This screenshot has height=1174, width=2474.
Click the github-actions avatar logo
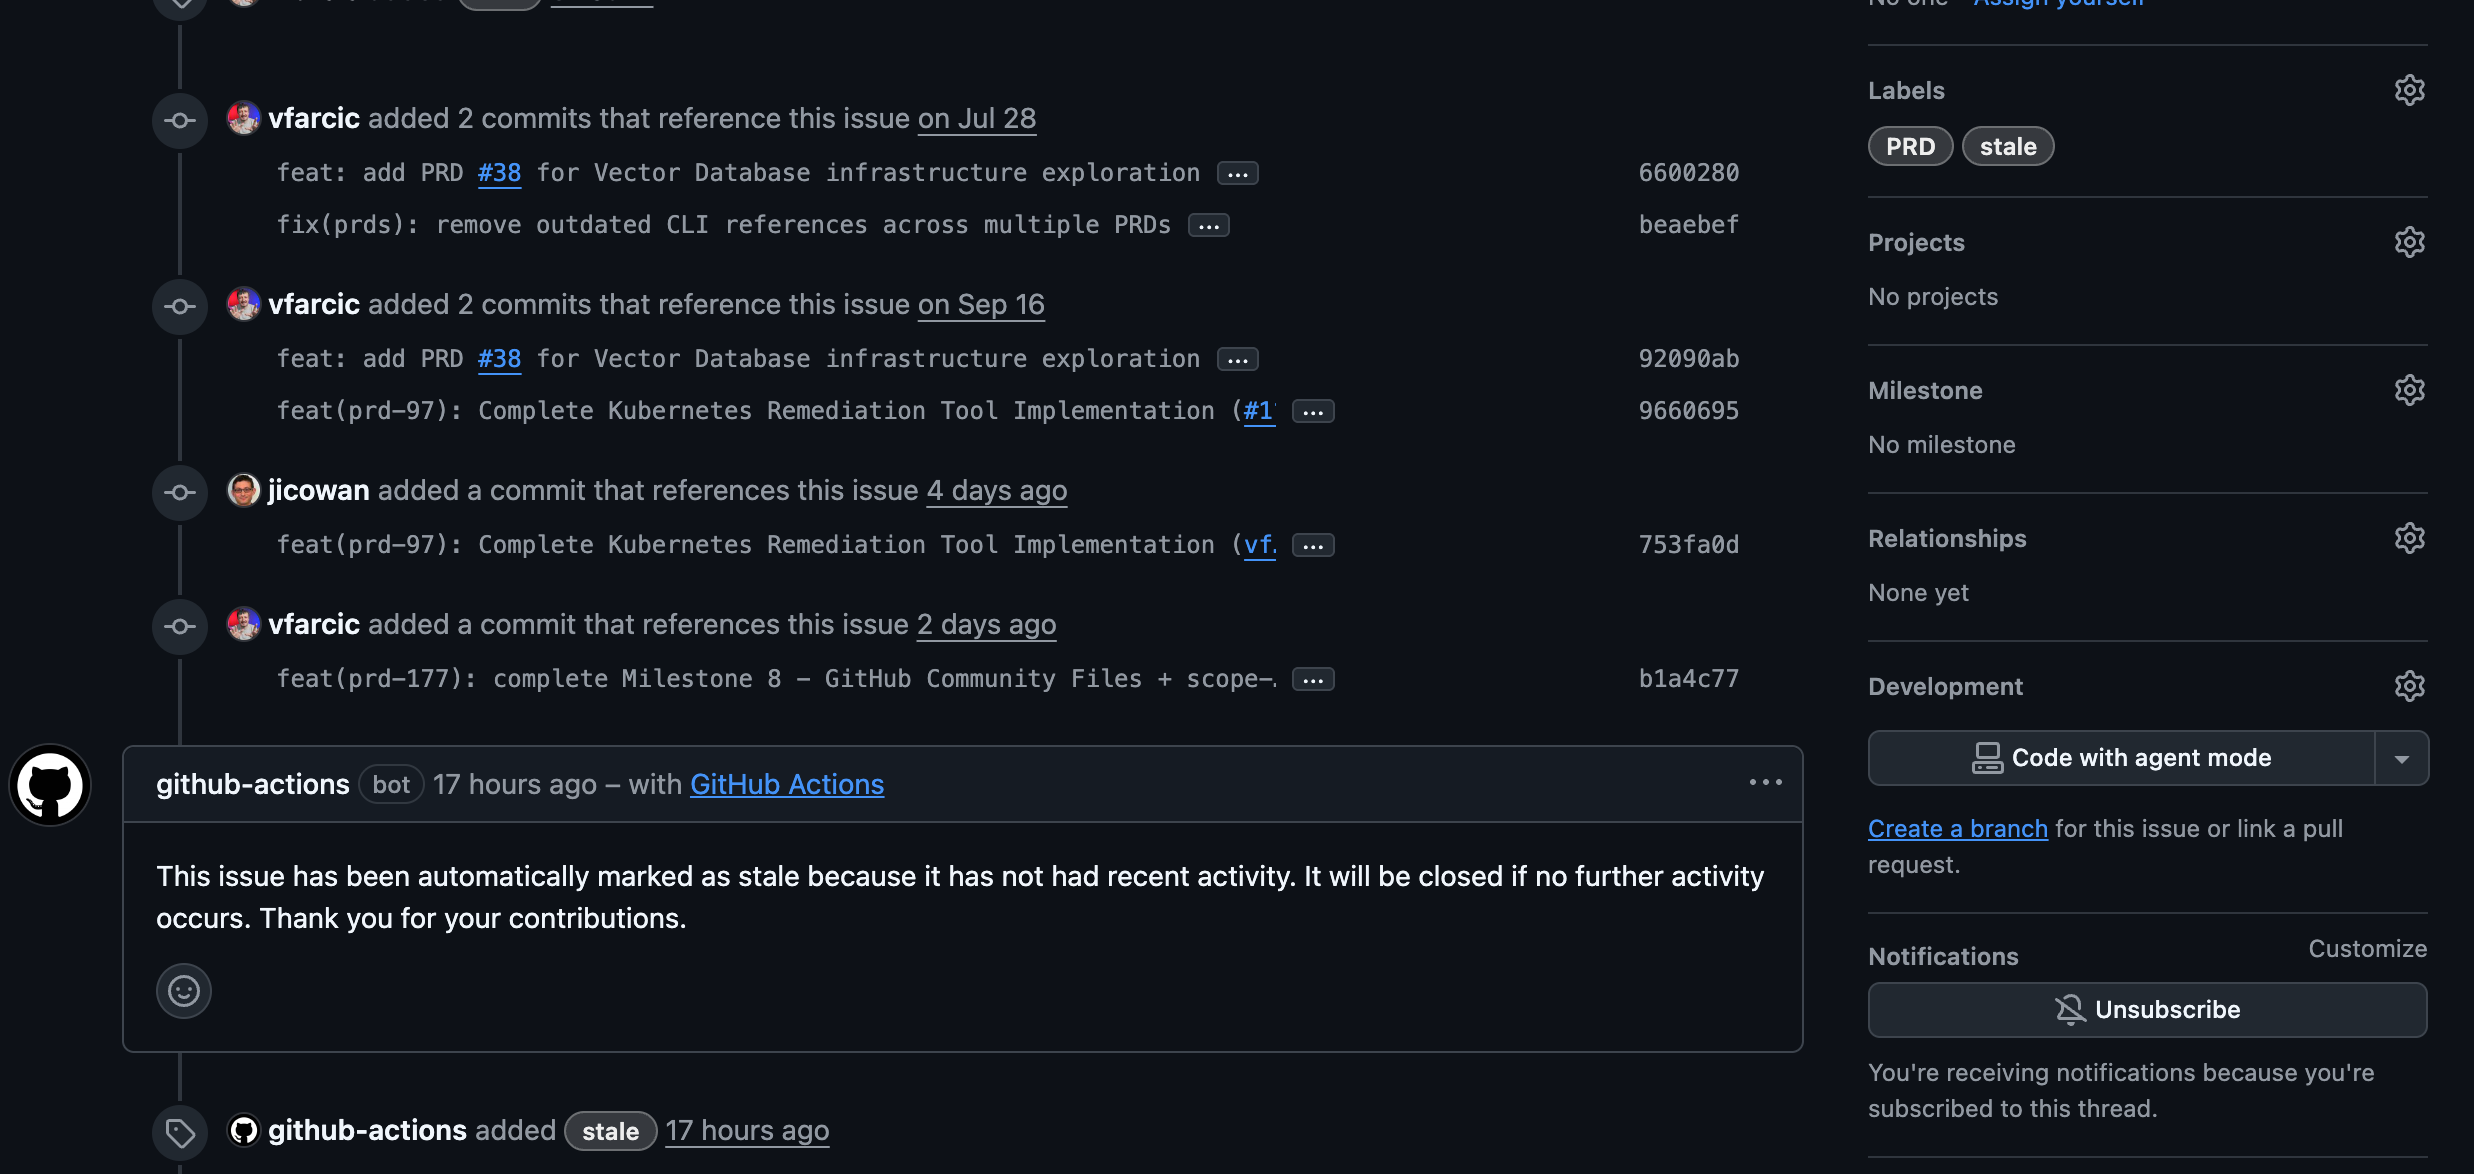coord(50,785)
